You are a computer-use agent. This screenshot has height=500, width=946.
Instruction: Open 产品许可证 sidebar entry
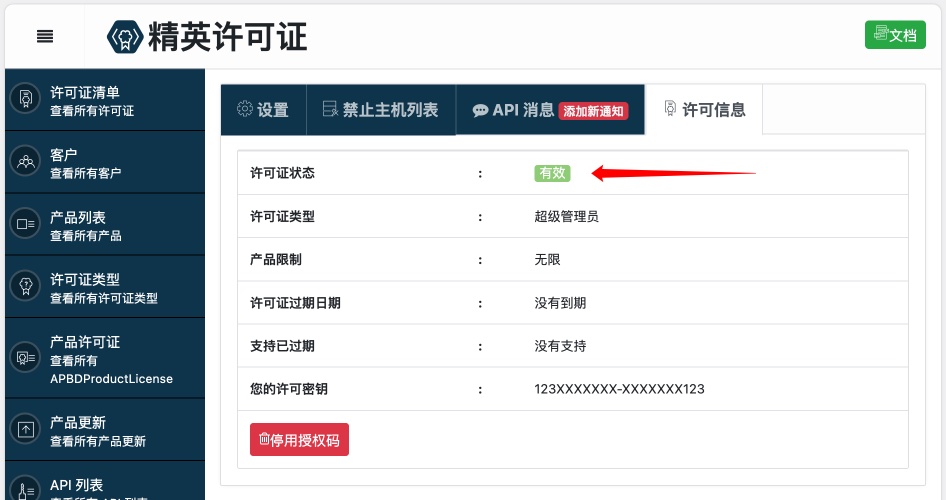[104, 359]
